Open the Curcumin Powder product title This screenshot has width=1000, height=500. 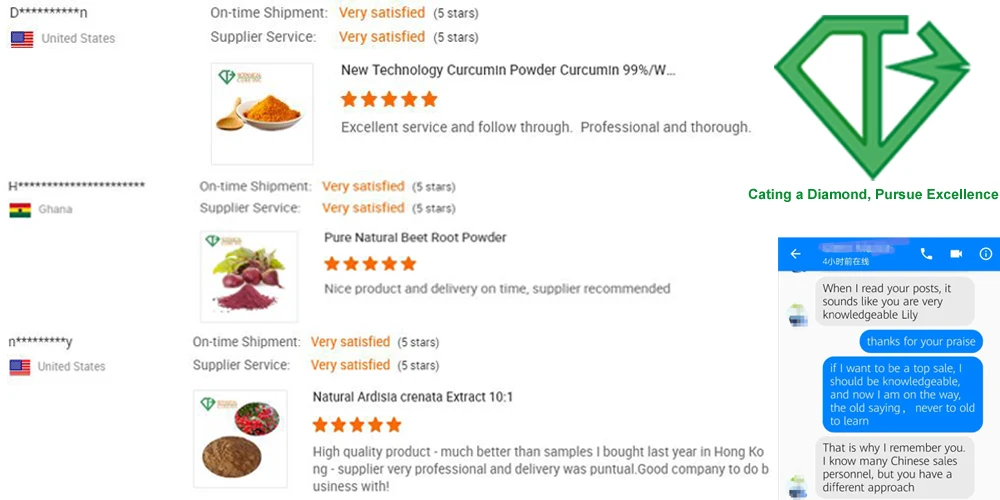(508, 71)
